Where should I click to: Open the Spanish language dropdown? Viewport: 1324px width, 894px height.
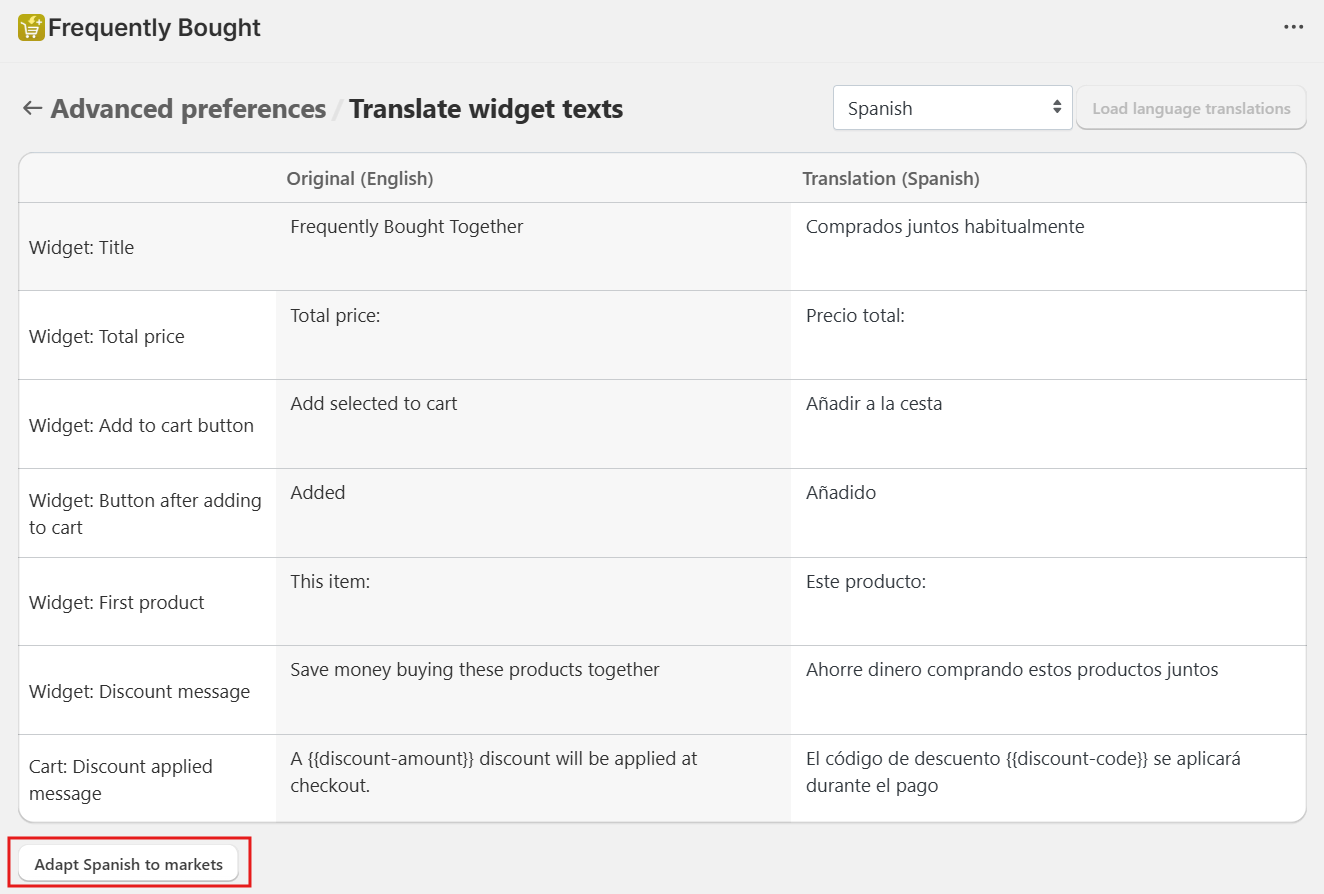[952, 108]
